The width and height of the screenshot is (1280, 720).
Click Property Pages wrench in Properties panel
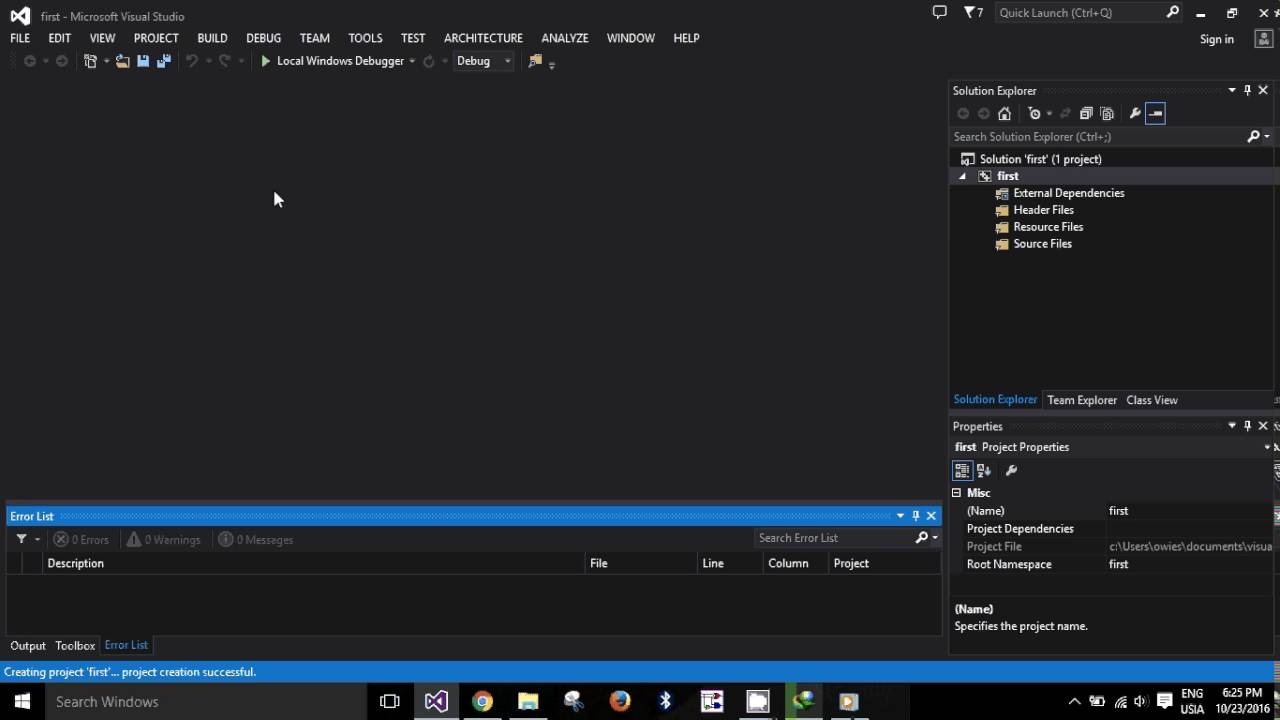(x=1011, y=471)
